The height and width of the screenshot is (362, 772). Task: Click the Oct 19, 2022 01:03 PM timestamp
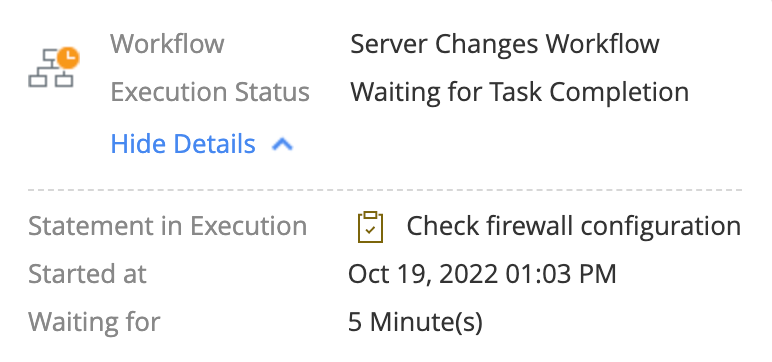coord(482,274)
